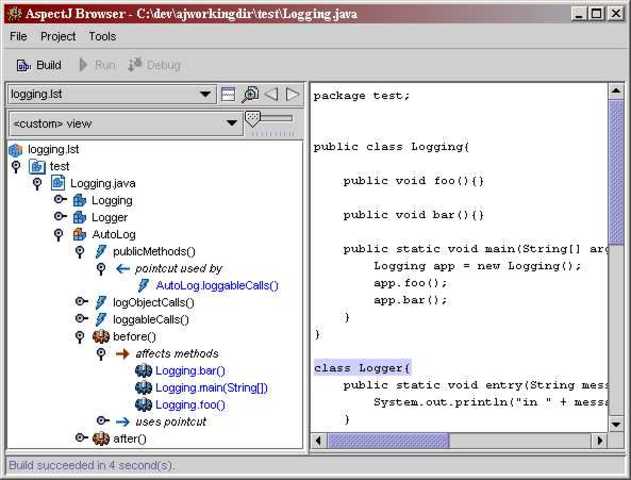The height and width of the screenshot is (480, 631).
Task: Open the logging.lst configuration dropdown
Action: [111, 94]
